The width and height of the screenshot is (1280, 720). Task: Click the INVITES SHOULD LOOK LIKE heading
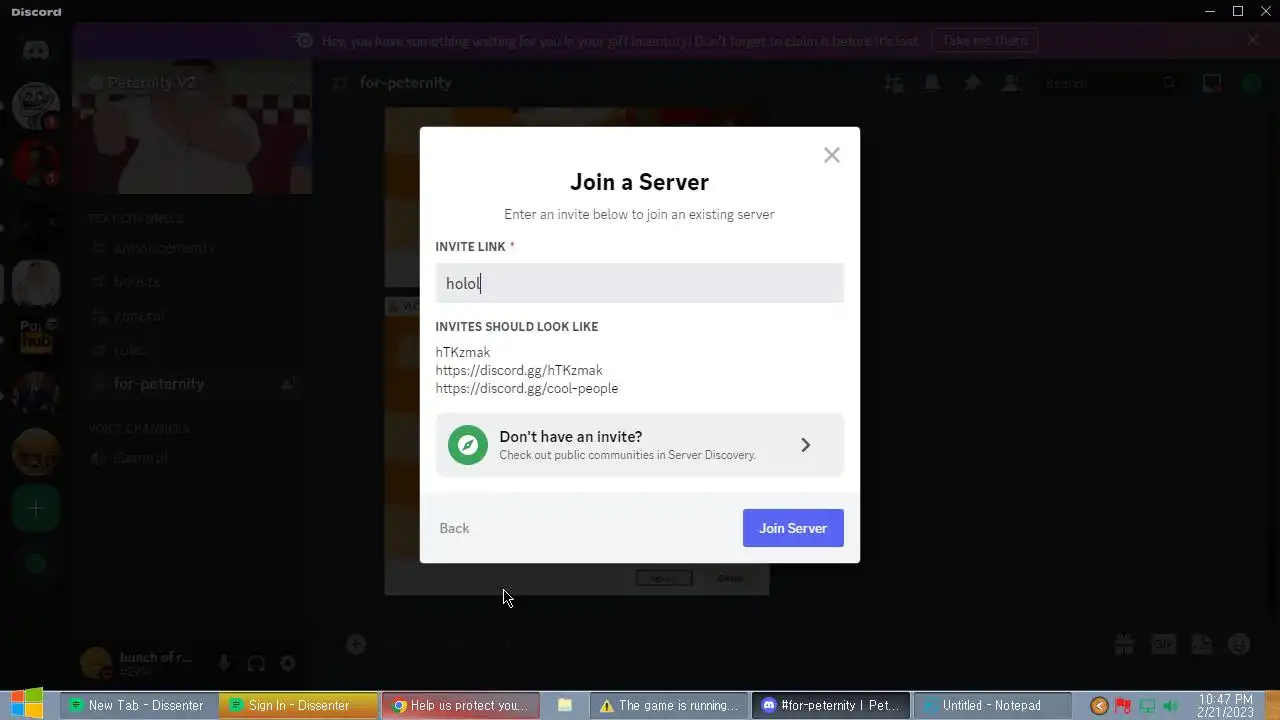pos(517,327)
